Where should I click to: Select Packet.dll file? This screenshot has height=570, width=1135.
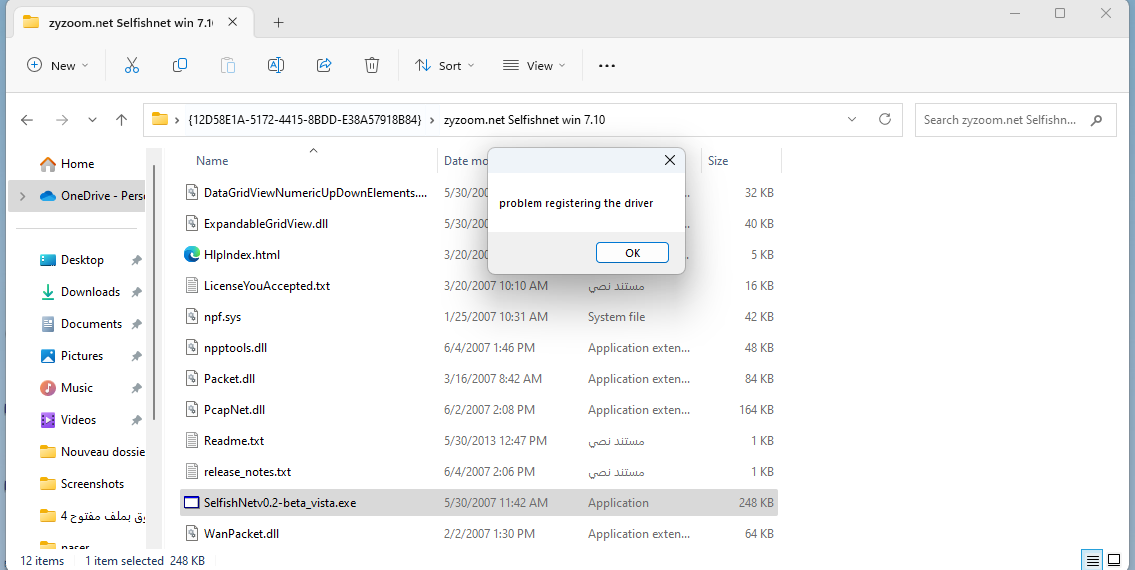point(478,379)
